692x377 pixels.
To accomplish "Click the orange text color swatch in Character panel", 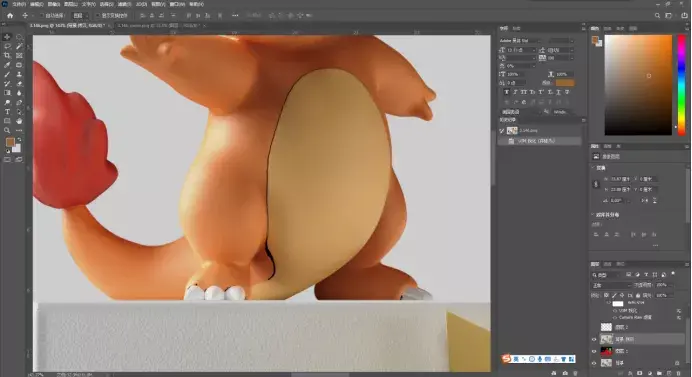I will (564, 83).
